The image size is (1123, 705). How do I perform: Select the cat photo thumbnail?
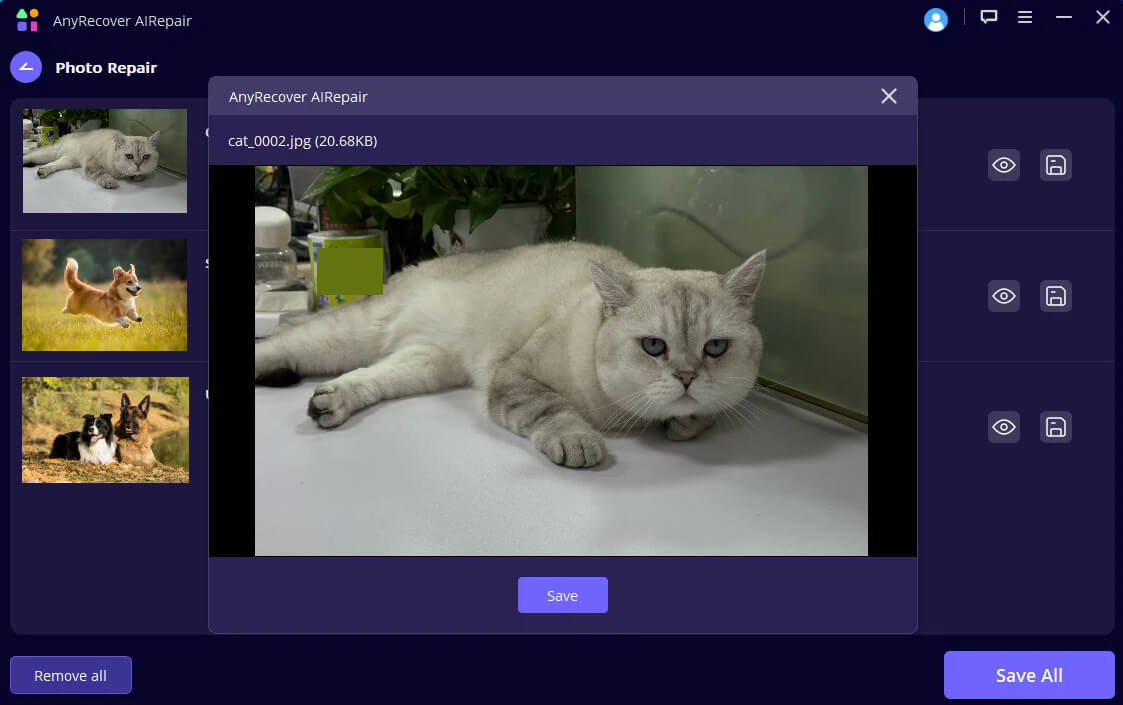click(x=105, y=161)
